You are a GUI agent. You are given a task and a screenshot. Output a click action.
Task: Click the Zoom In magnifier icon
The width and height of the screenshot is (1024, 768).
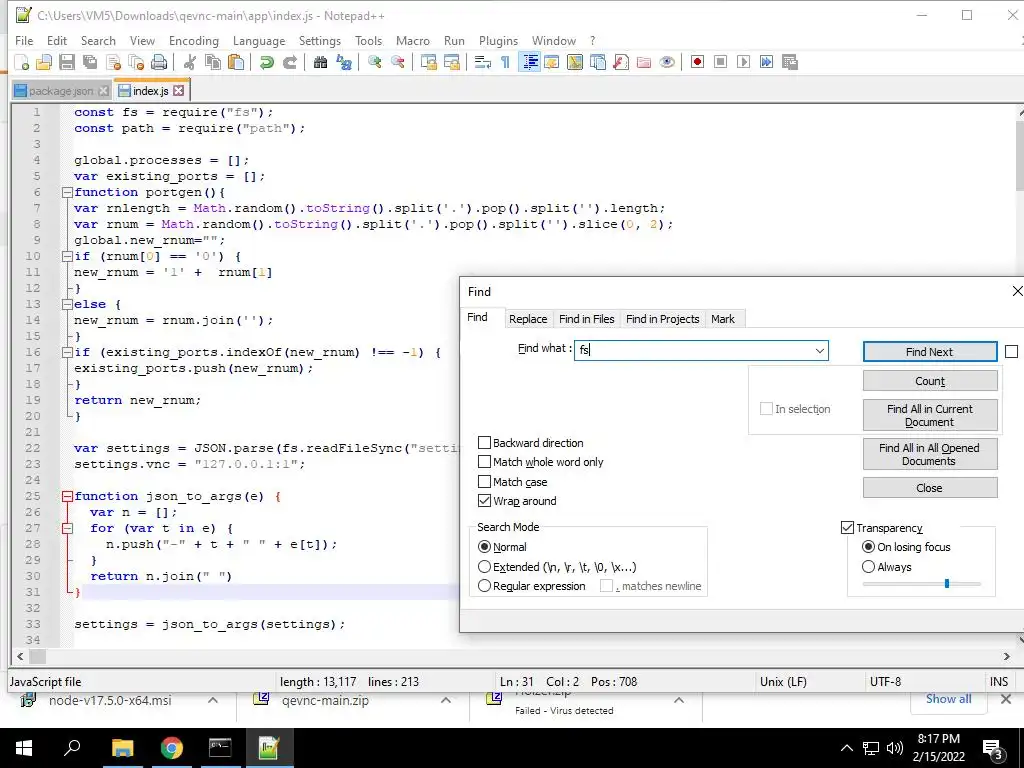click(375, 62)
